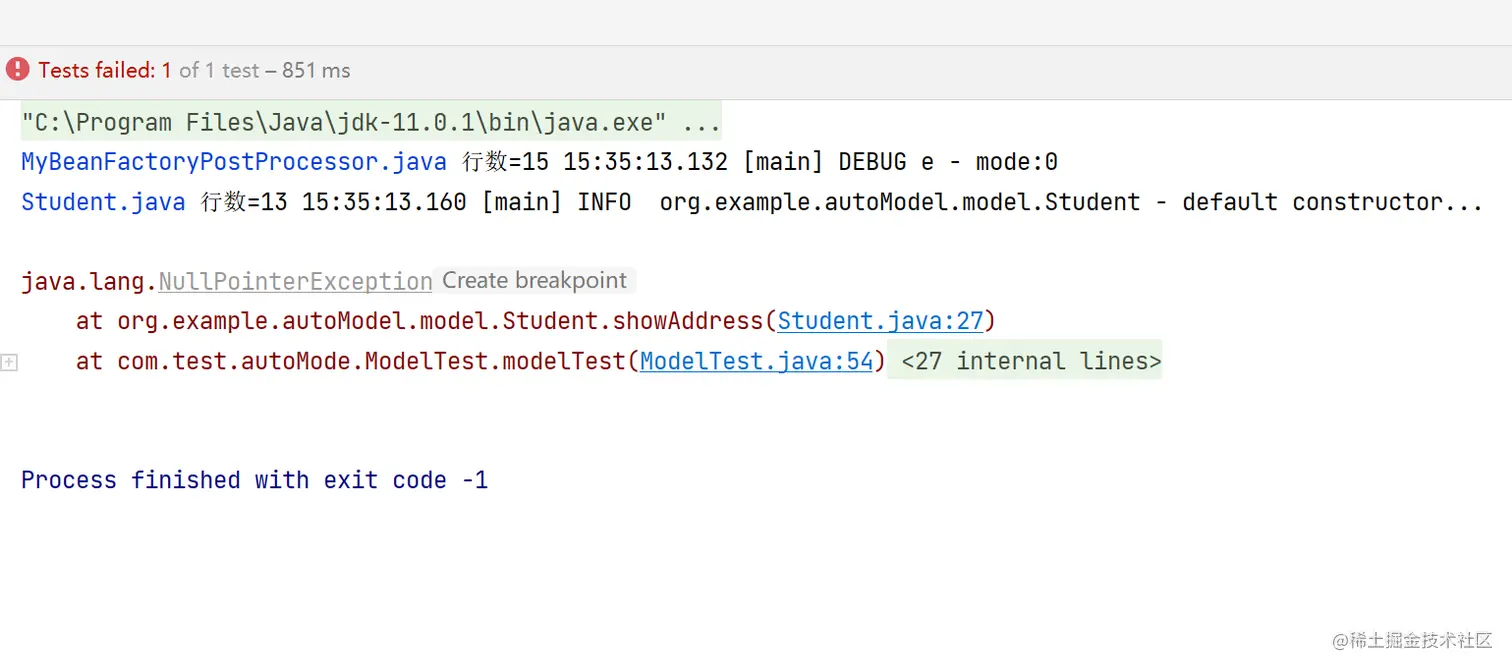Click the "DEBUG e - mode:0" log text
Screen dimensions: 1512x670
948,162
